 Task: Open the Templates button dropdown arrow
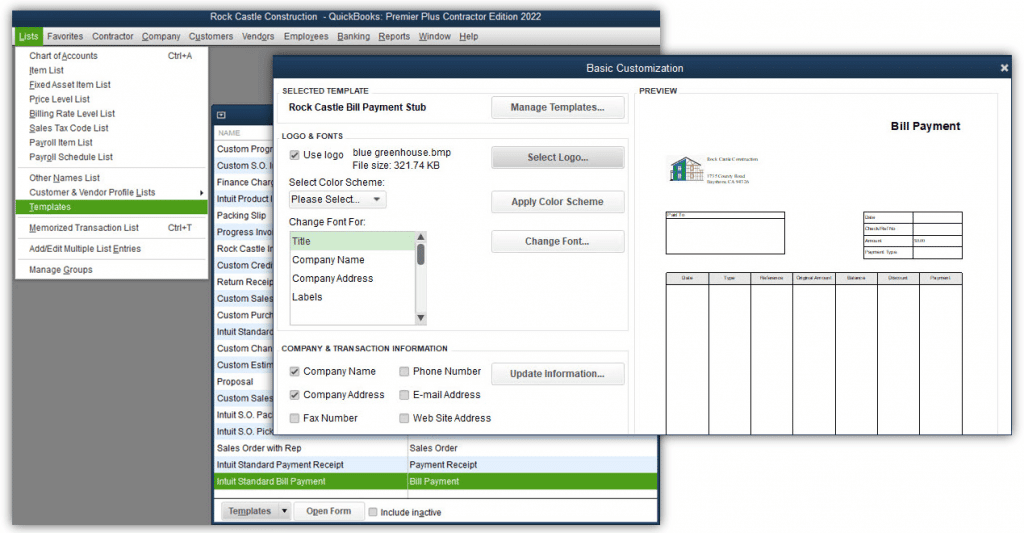[x=284, y=511]
